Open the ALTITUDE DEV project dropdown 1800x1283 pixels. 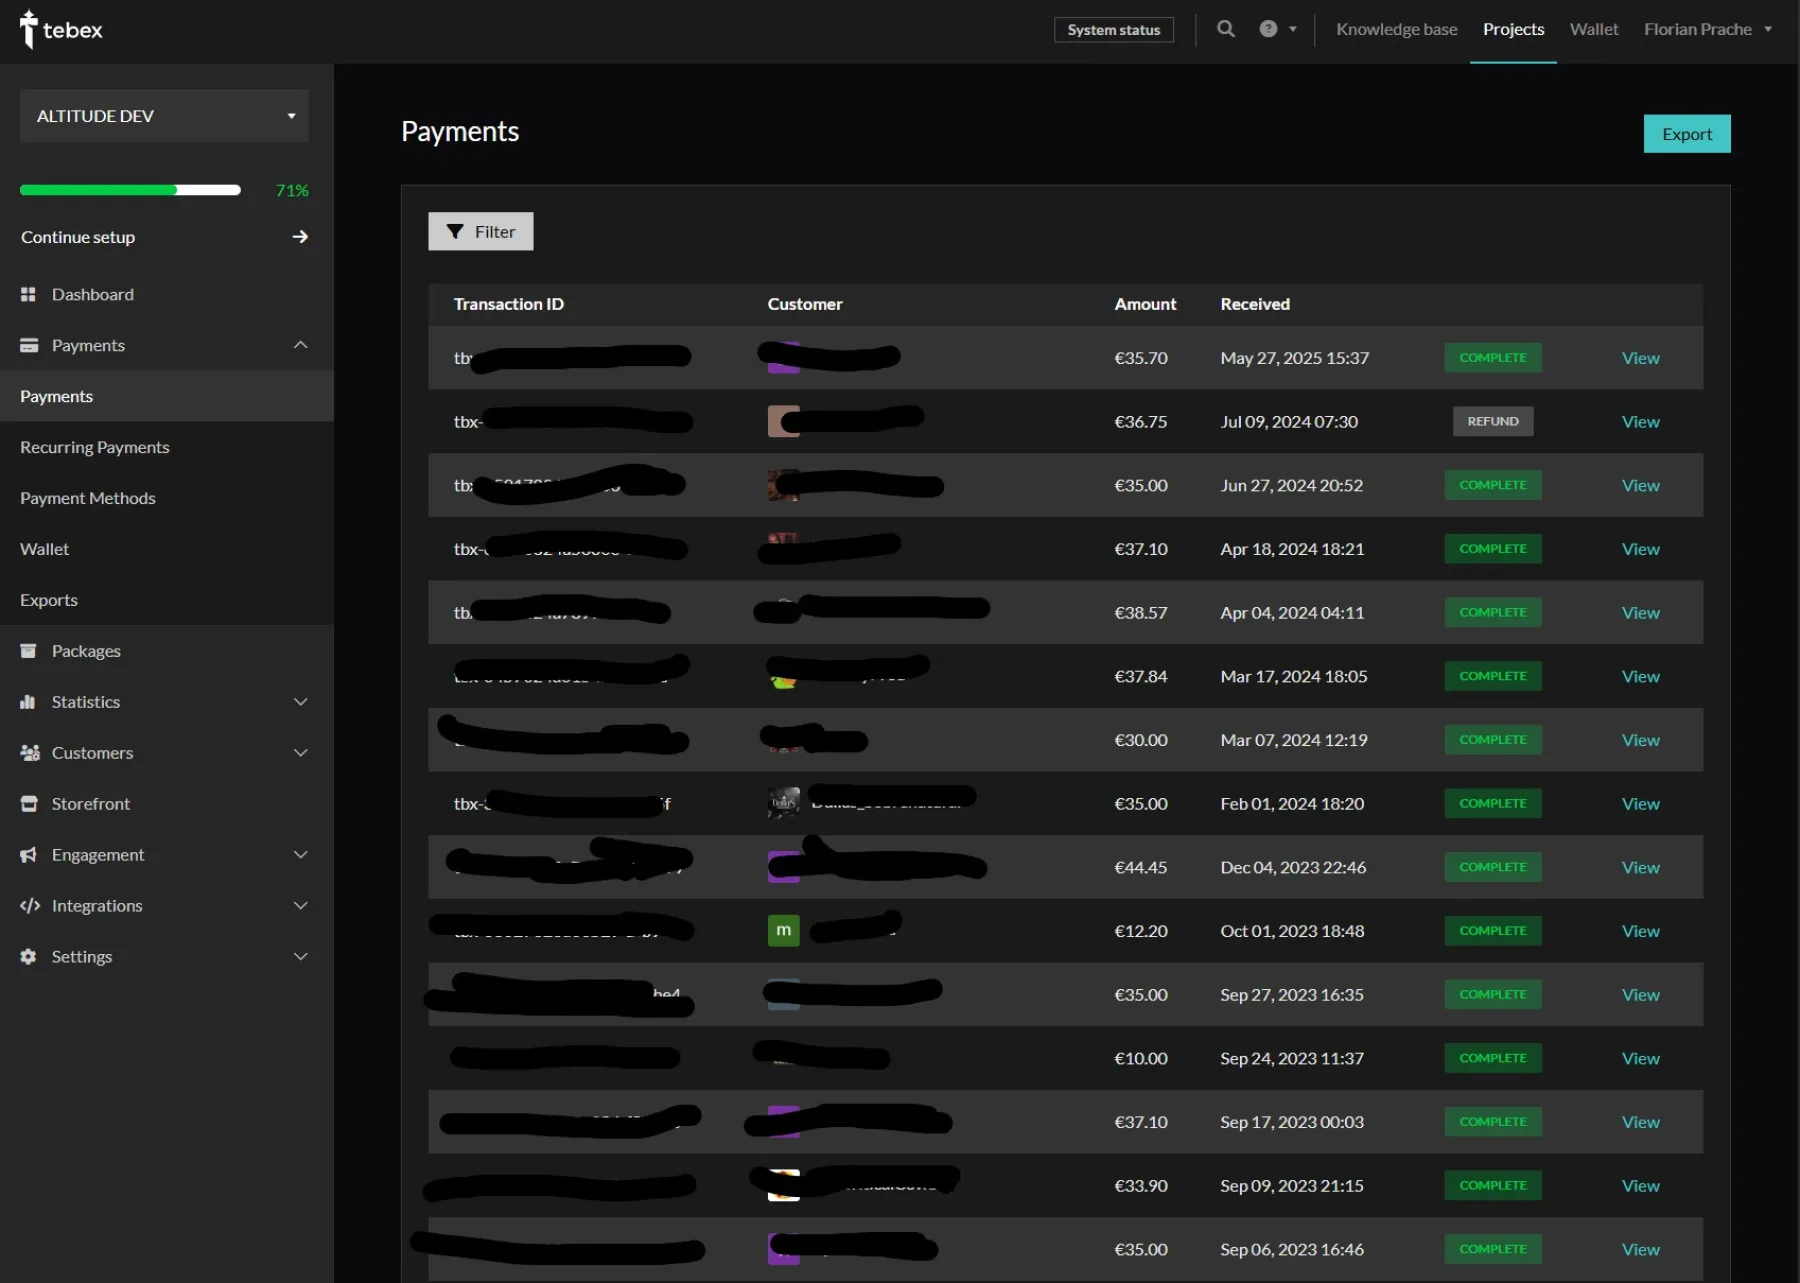click(x=164, y=116)
